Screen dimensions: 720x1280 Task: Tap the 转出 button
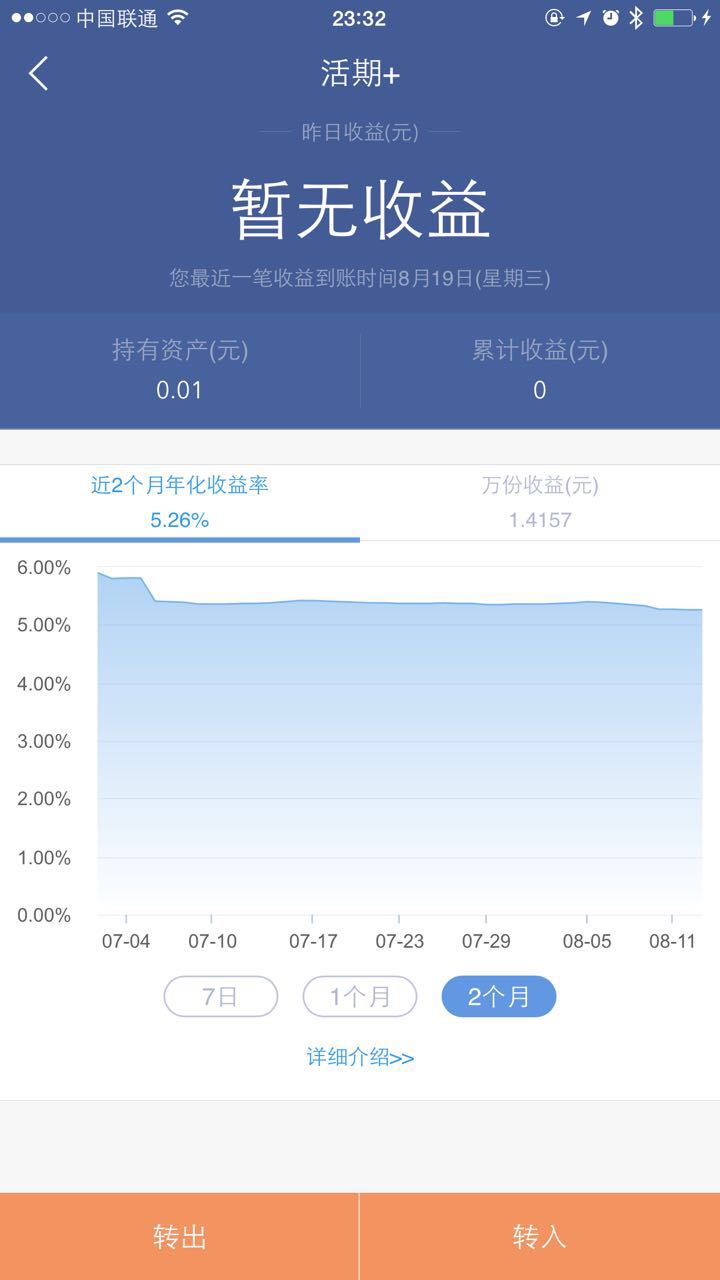[179, 1236]
